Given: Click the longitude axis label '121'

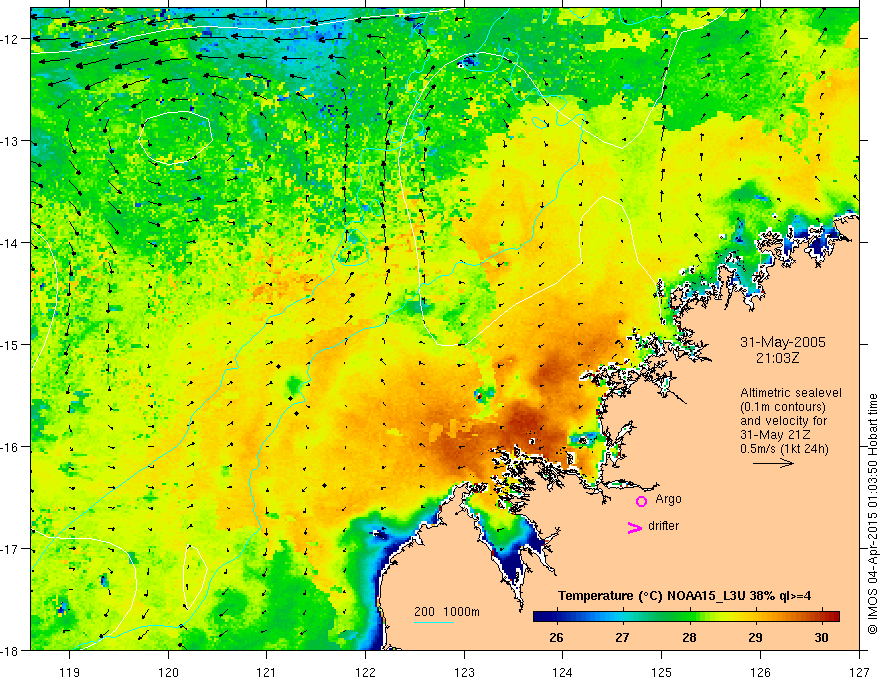Looking at the screenshot, I should tap(267, 672).
